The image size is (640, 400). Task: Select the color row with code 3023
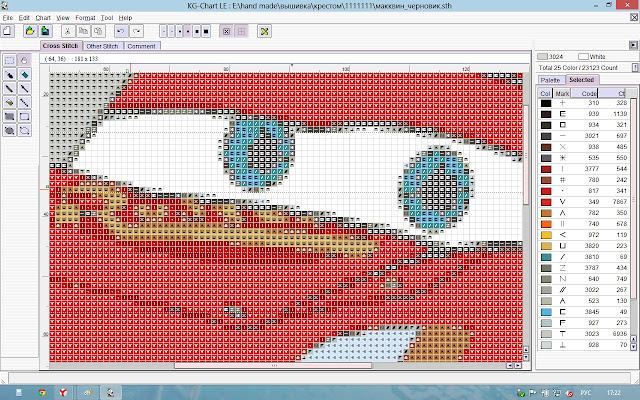584,334
